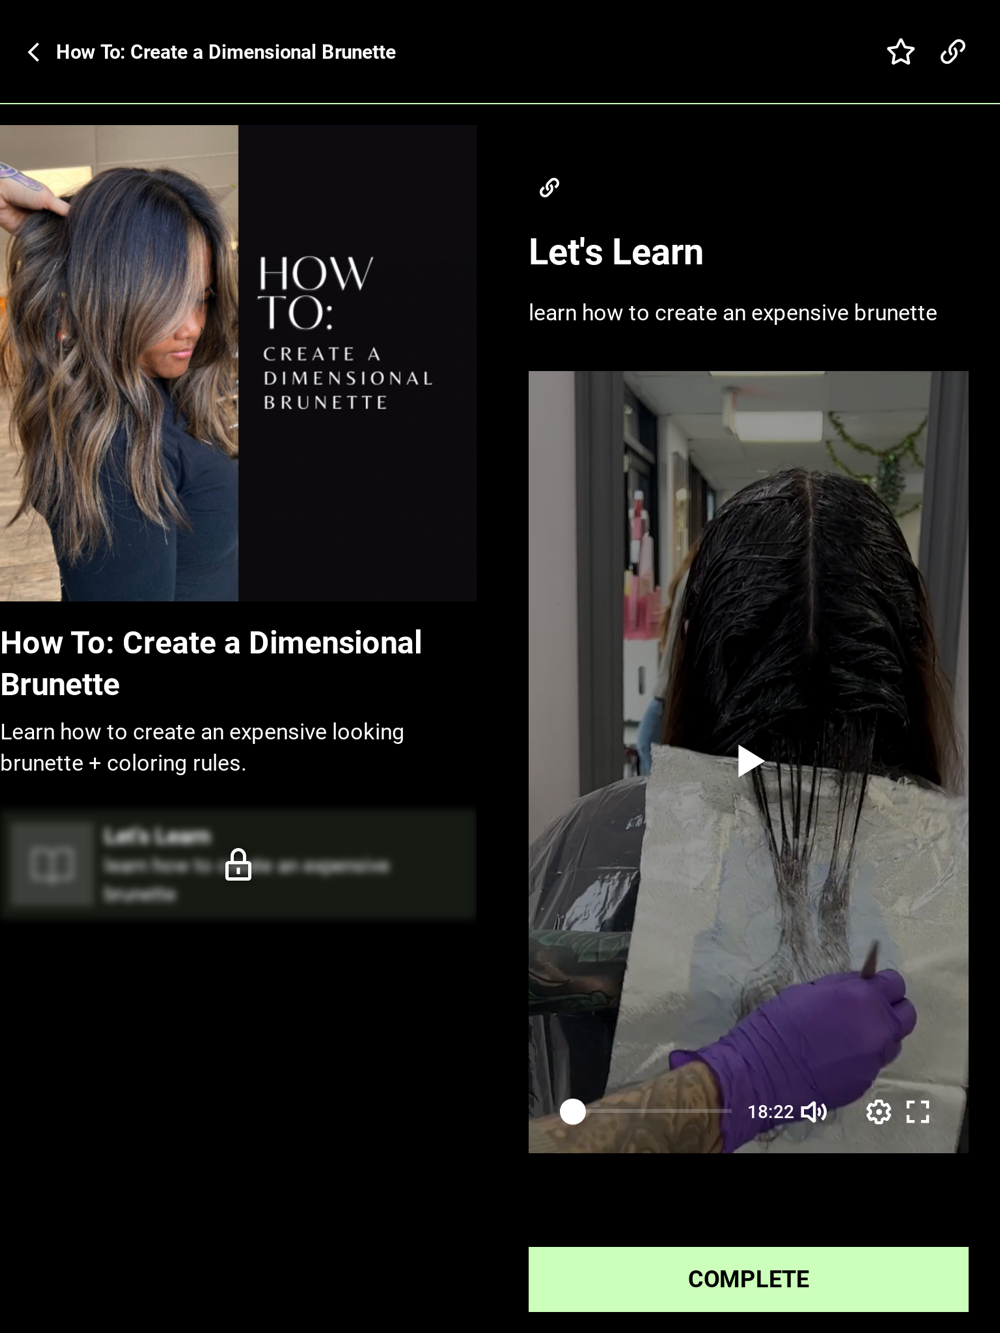Select the header title 'How To: Create a Dimensional Brunette'
The image size is (1000, 1333).
coord(226,52)
